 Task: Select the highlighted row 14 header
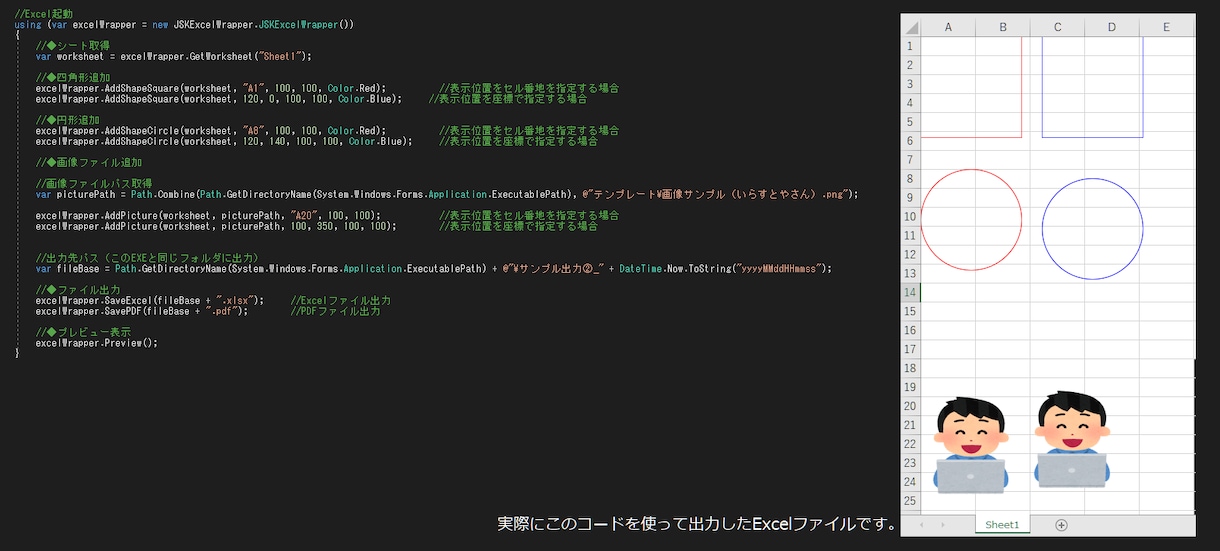(910, 293)
